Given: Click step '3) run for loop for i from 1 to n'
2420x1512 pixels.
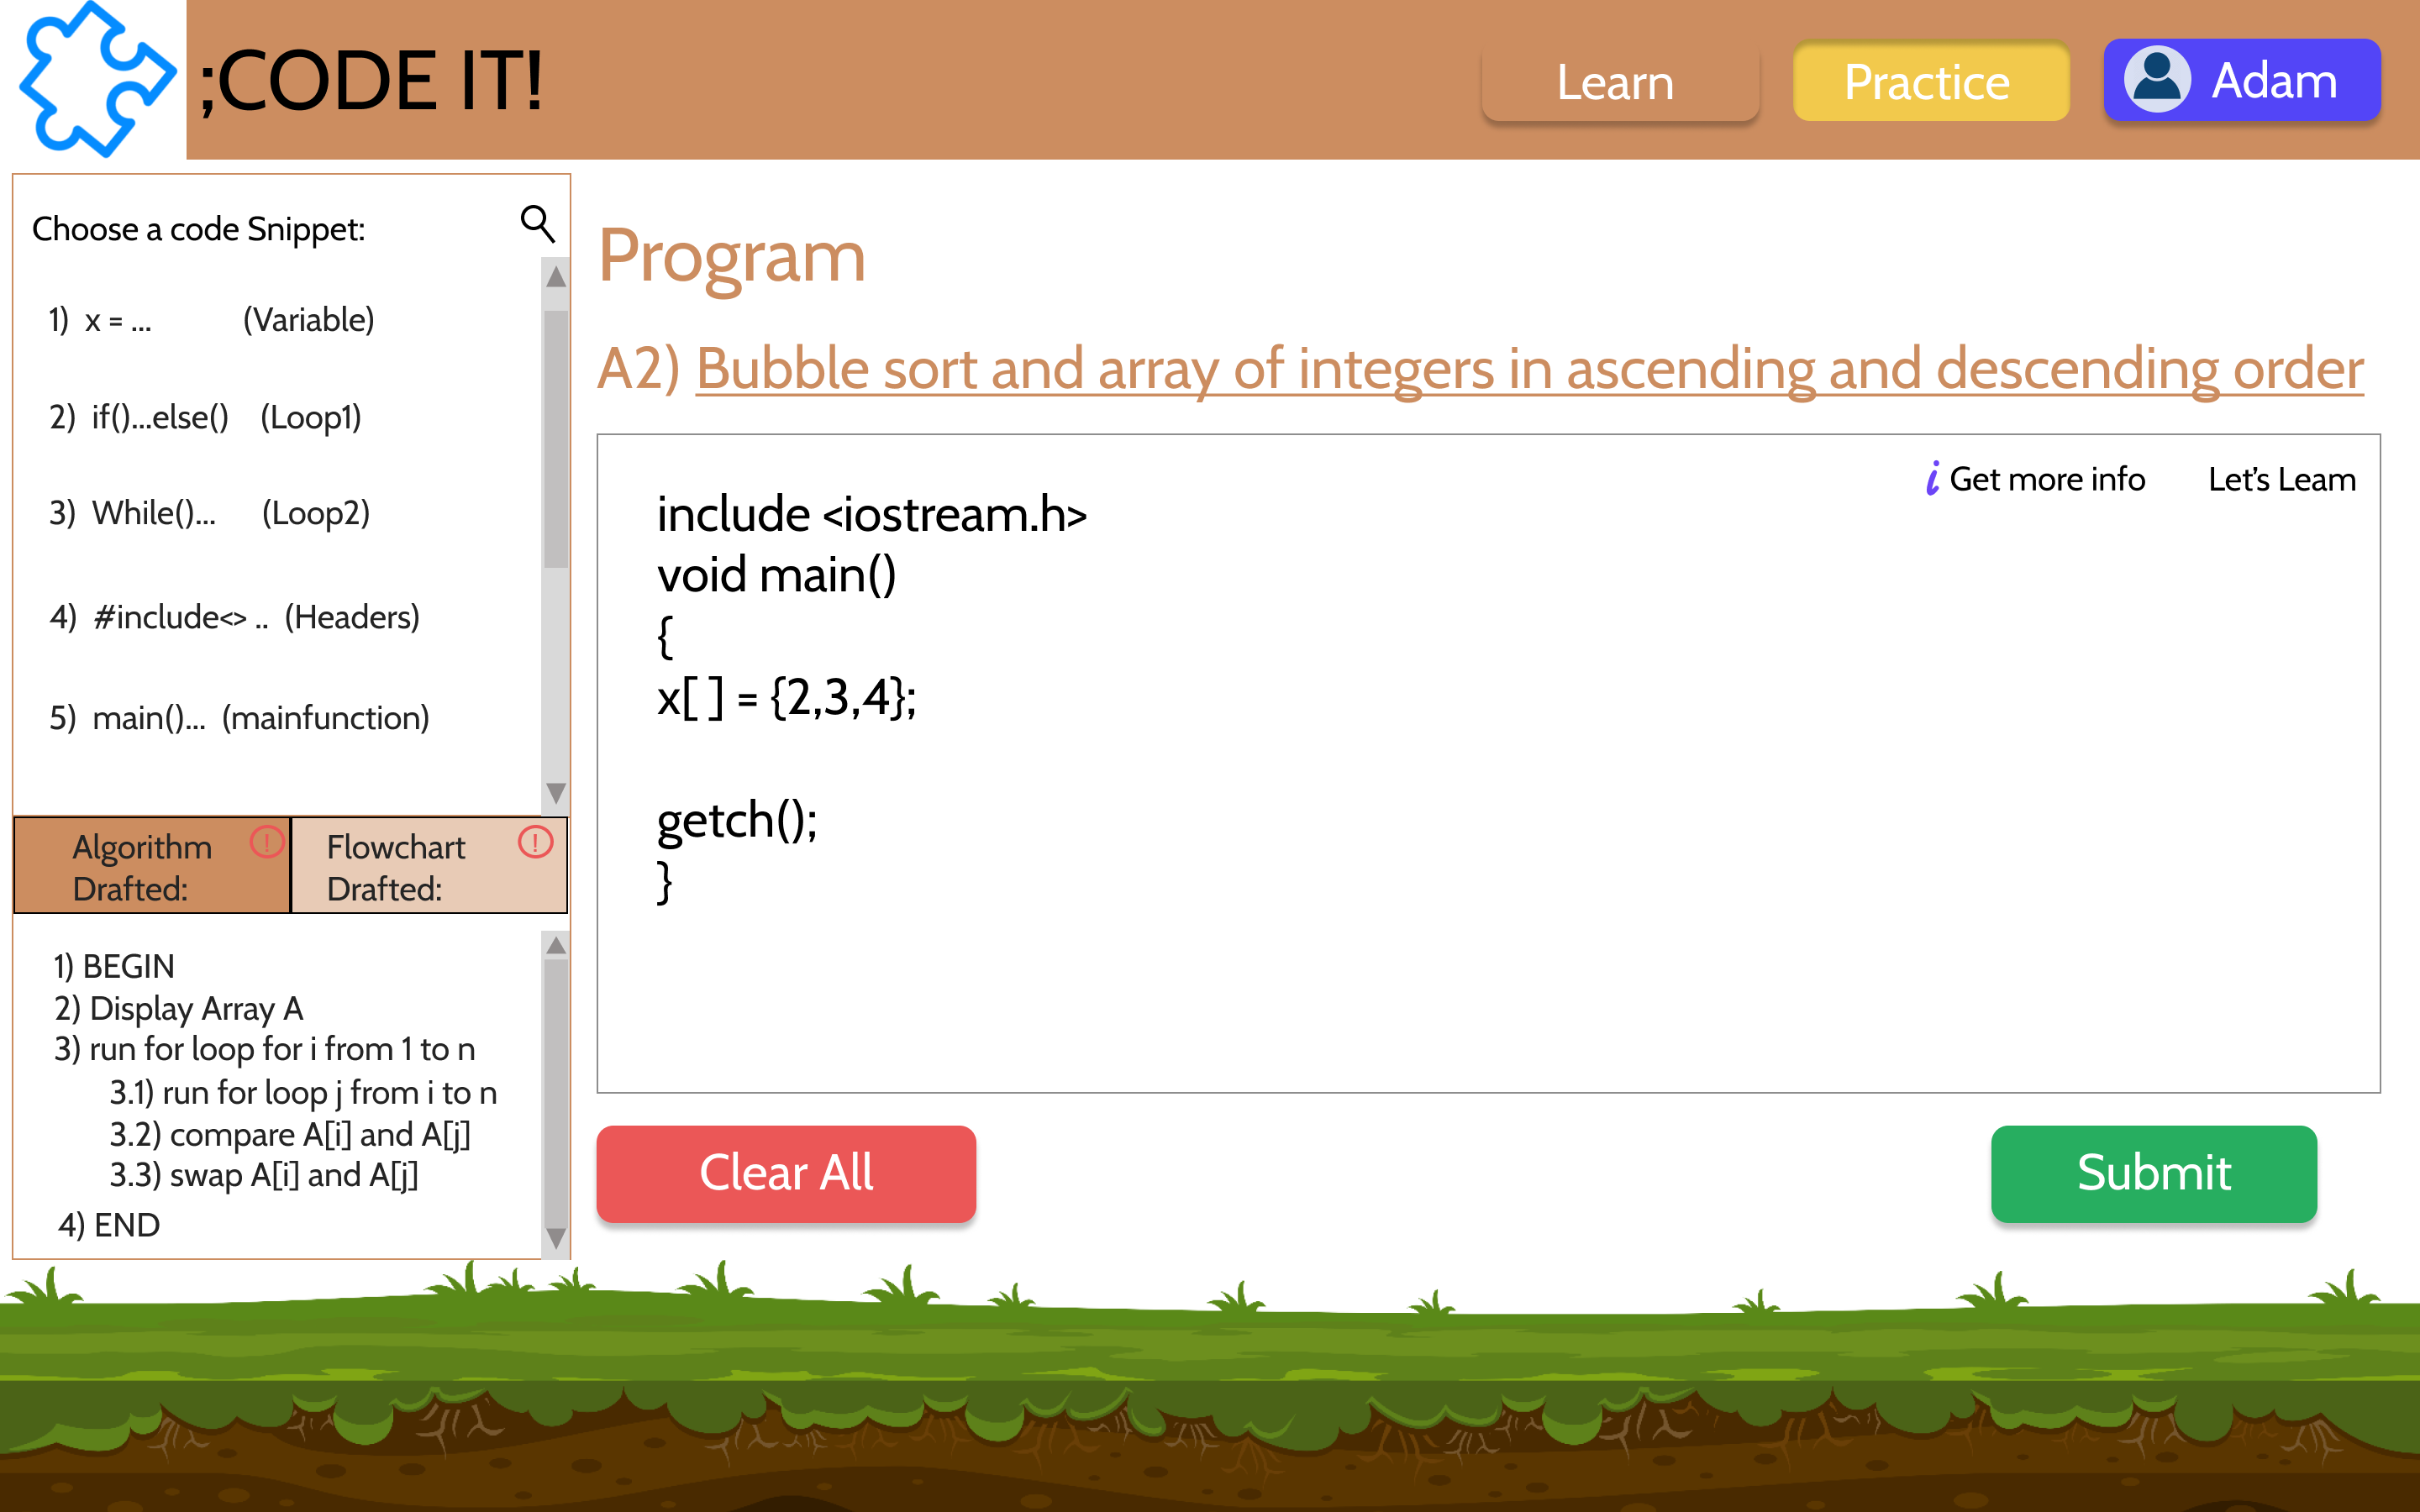Looking at the screenshot, I should point(264,1050).
